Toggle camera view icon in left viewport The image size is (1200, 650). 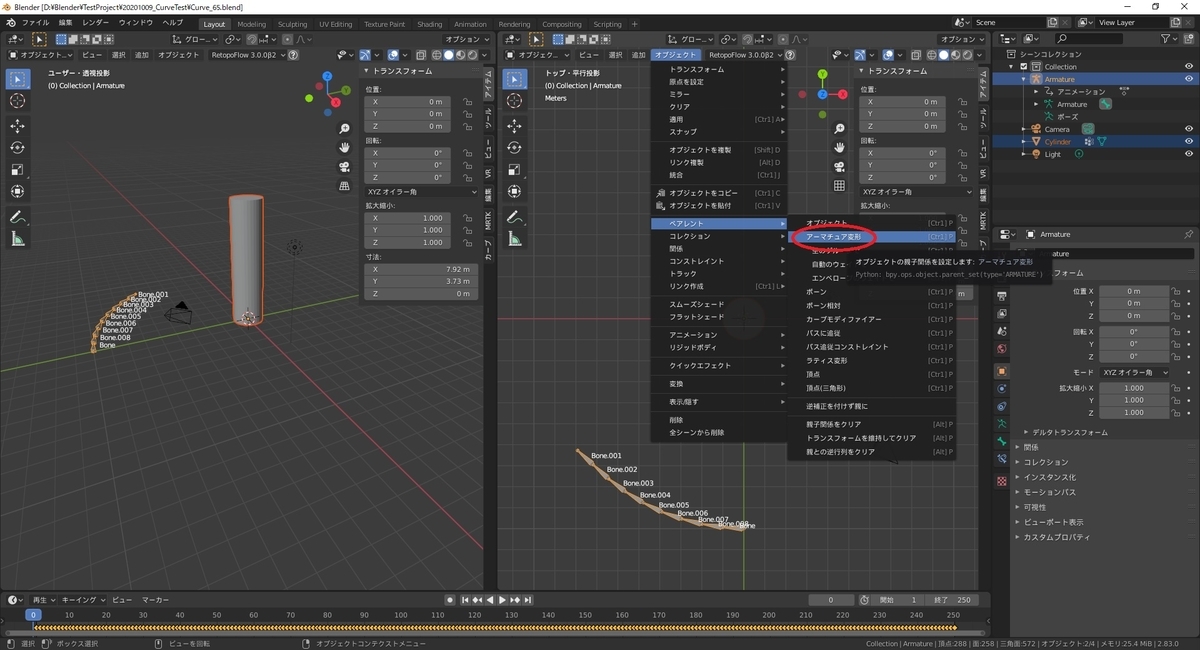point(344,167)
